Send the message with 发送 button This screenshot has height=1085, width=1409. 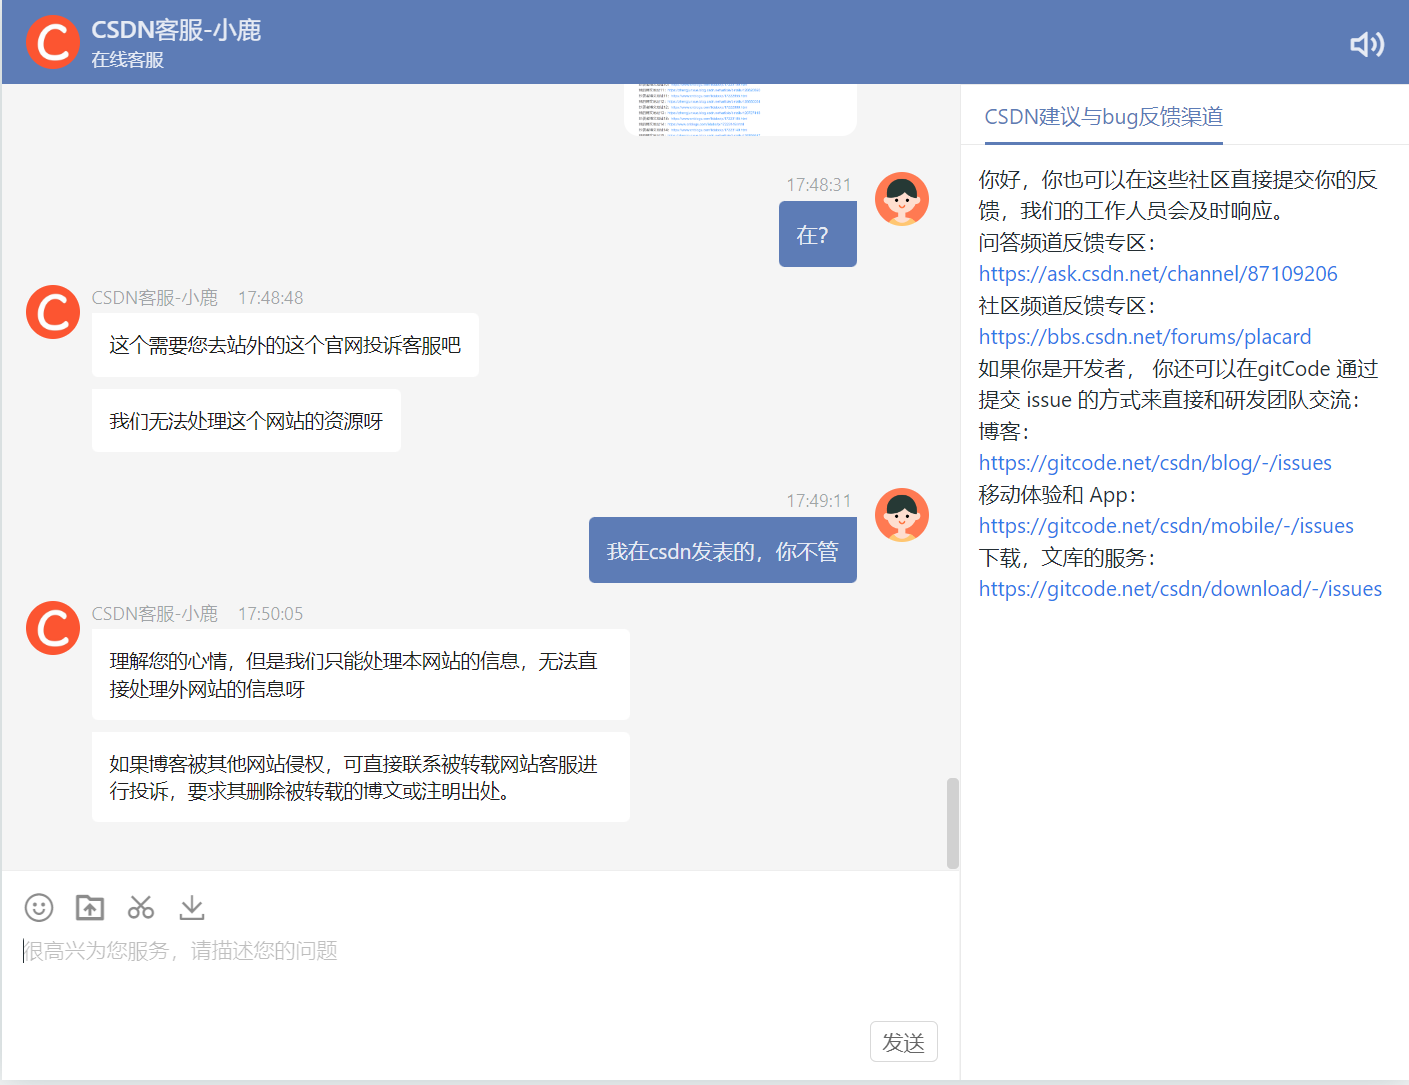(904, 1042)
